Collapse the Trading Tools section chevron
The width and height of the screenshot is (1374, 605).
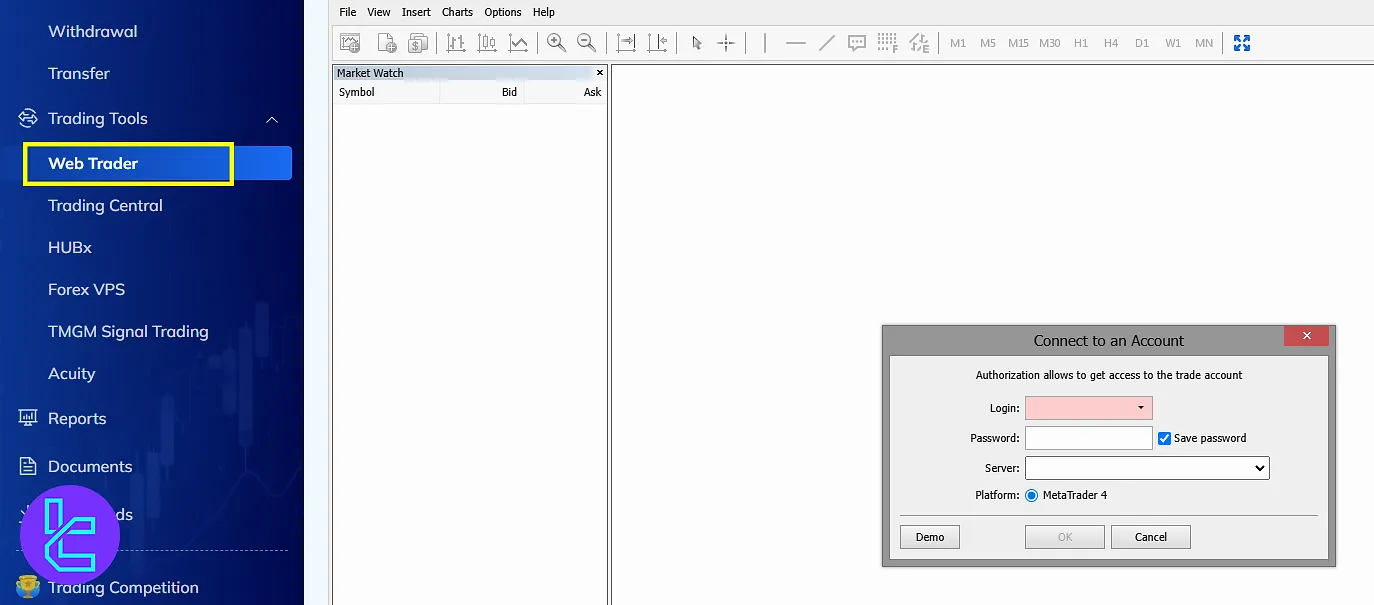coord(272,119)
